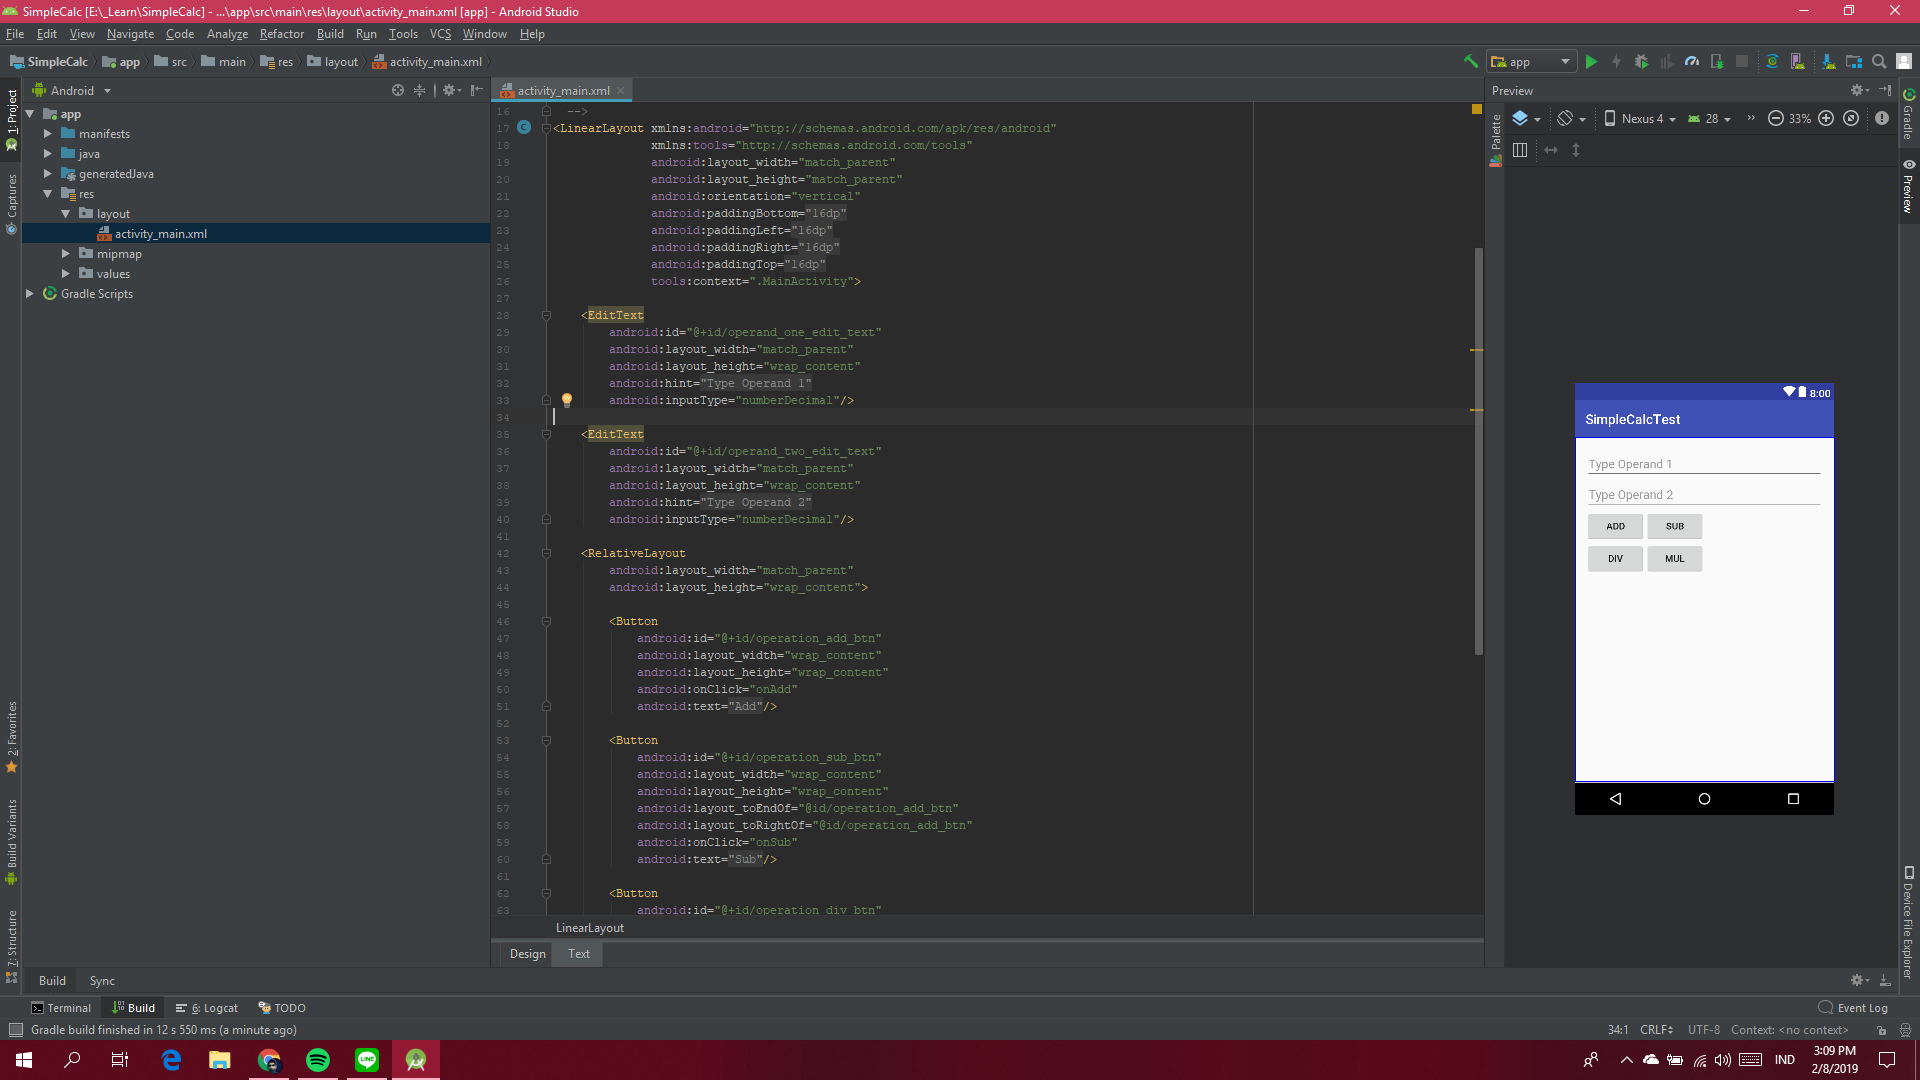The image size is (1920, 1080).
Task: Open the Event Log link
Action: pos(1861,1007)
